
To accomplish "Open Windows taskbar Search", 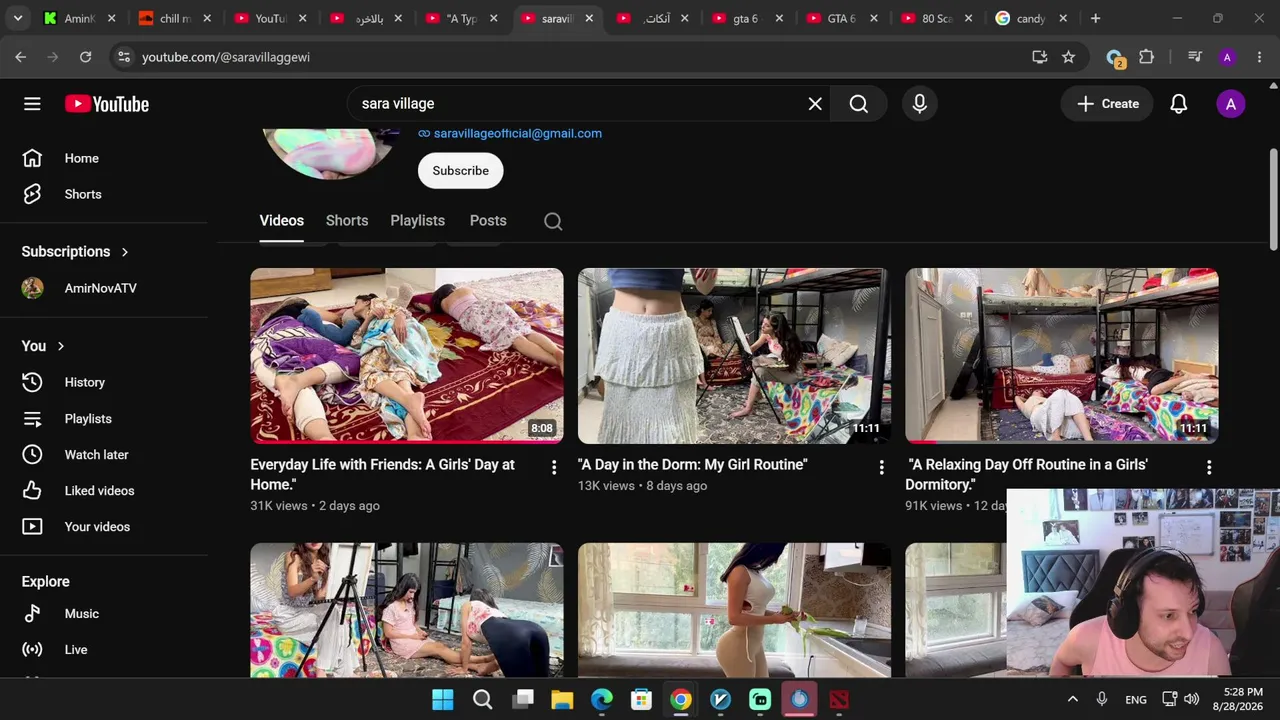I will coord(483,700).
